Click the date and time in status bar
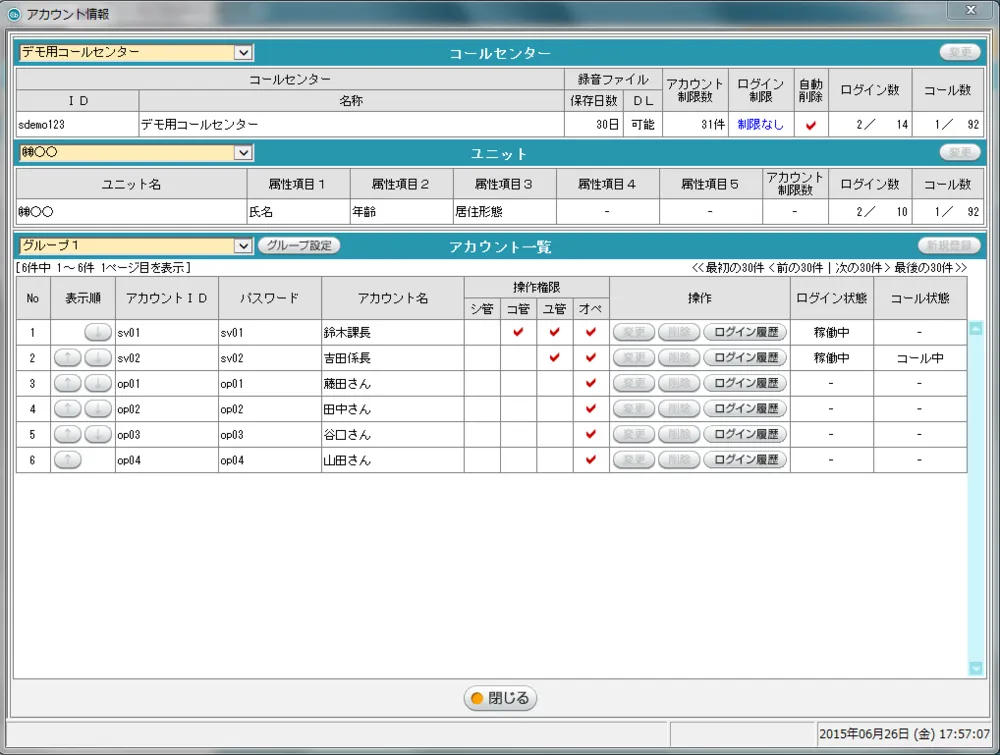1000x755 pixels. pos(904,734)
